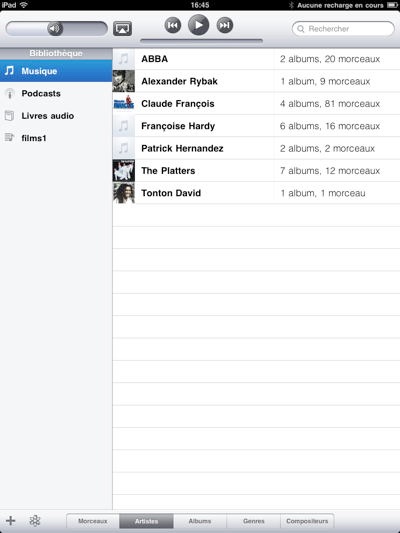
Task: Click The Platters album artwork
Action: (124, 171)
